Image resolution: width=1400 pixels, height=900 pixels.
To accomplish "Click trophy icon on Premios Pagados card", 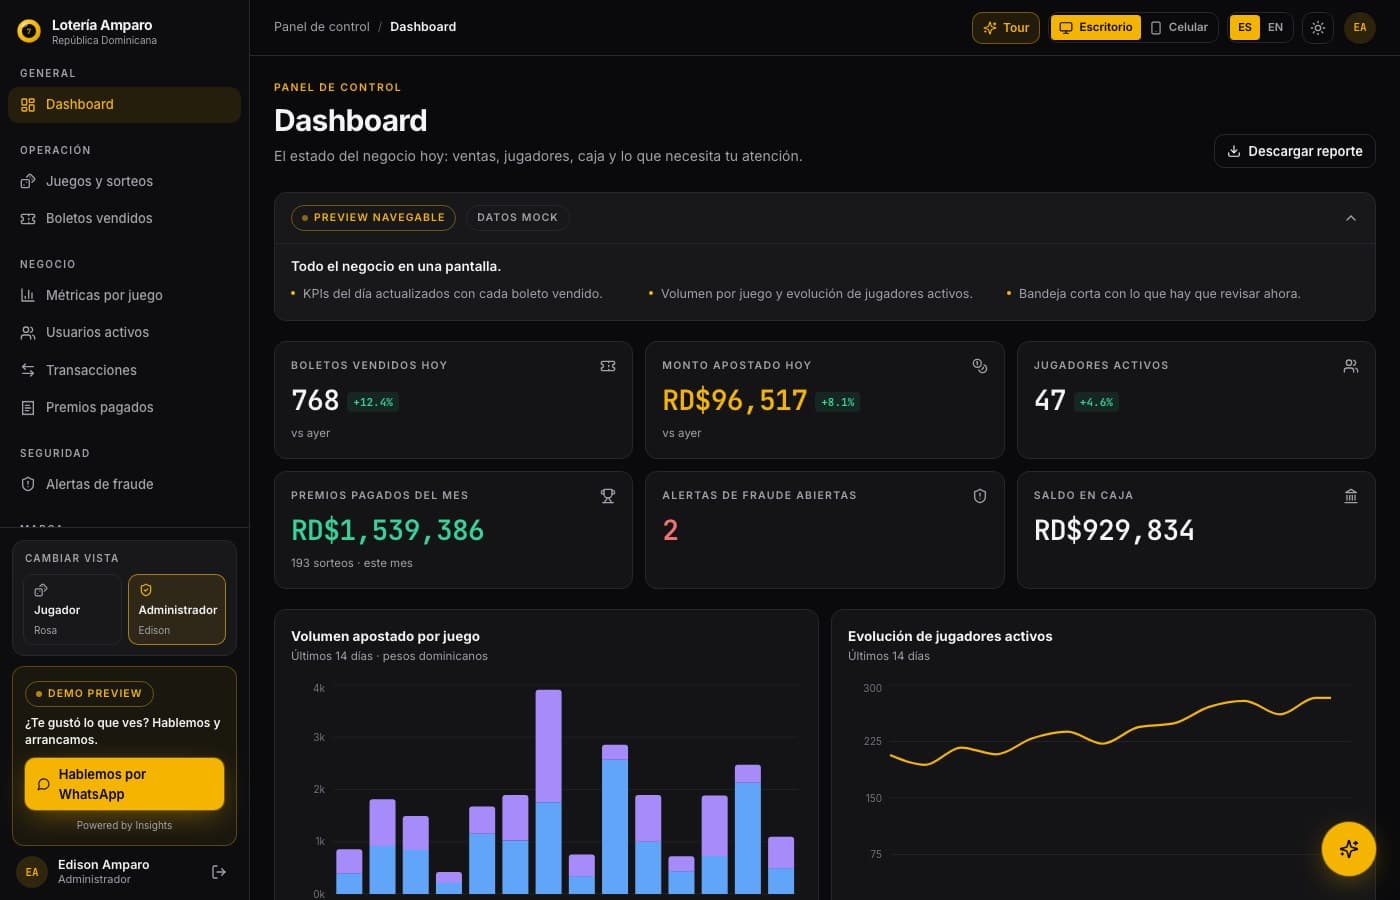I will 608,496.
